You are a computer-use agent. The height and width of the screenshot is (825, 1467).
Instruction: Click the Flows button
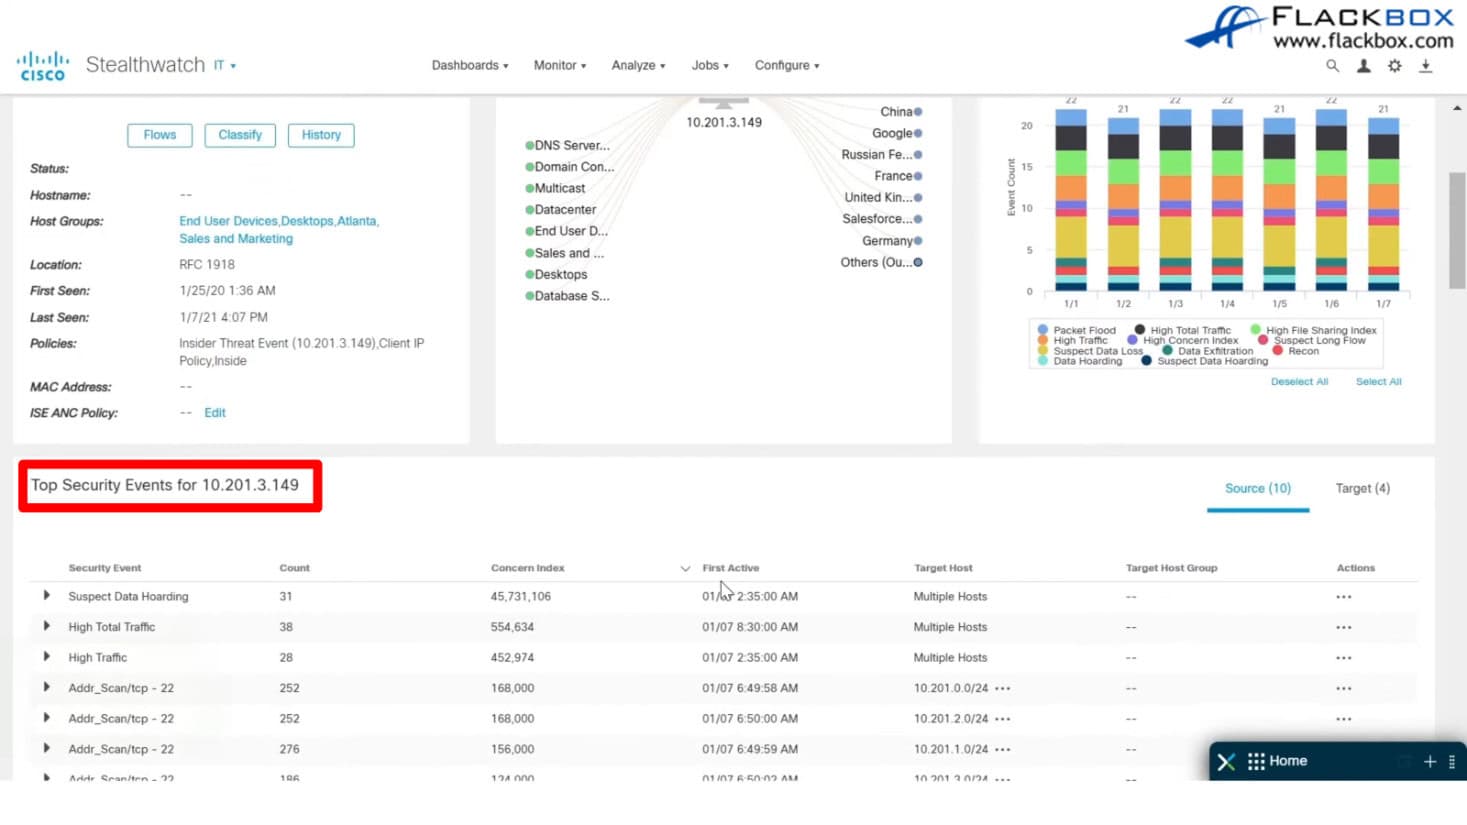click(x=160, y=135)
